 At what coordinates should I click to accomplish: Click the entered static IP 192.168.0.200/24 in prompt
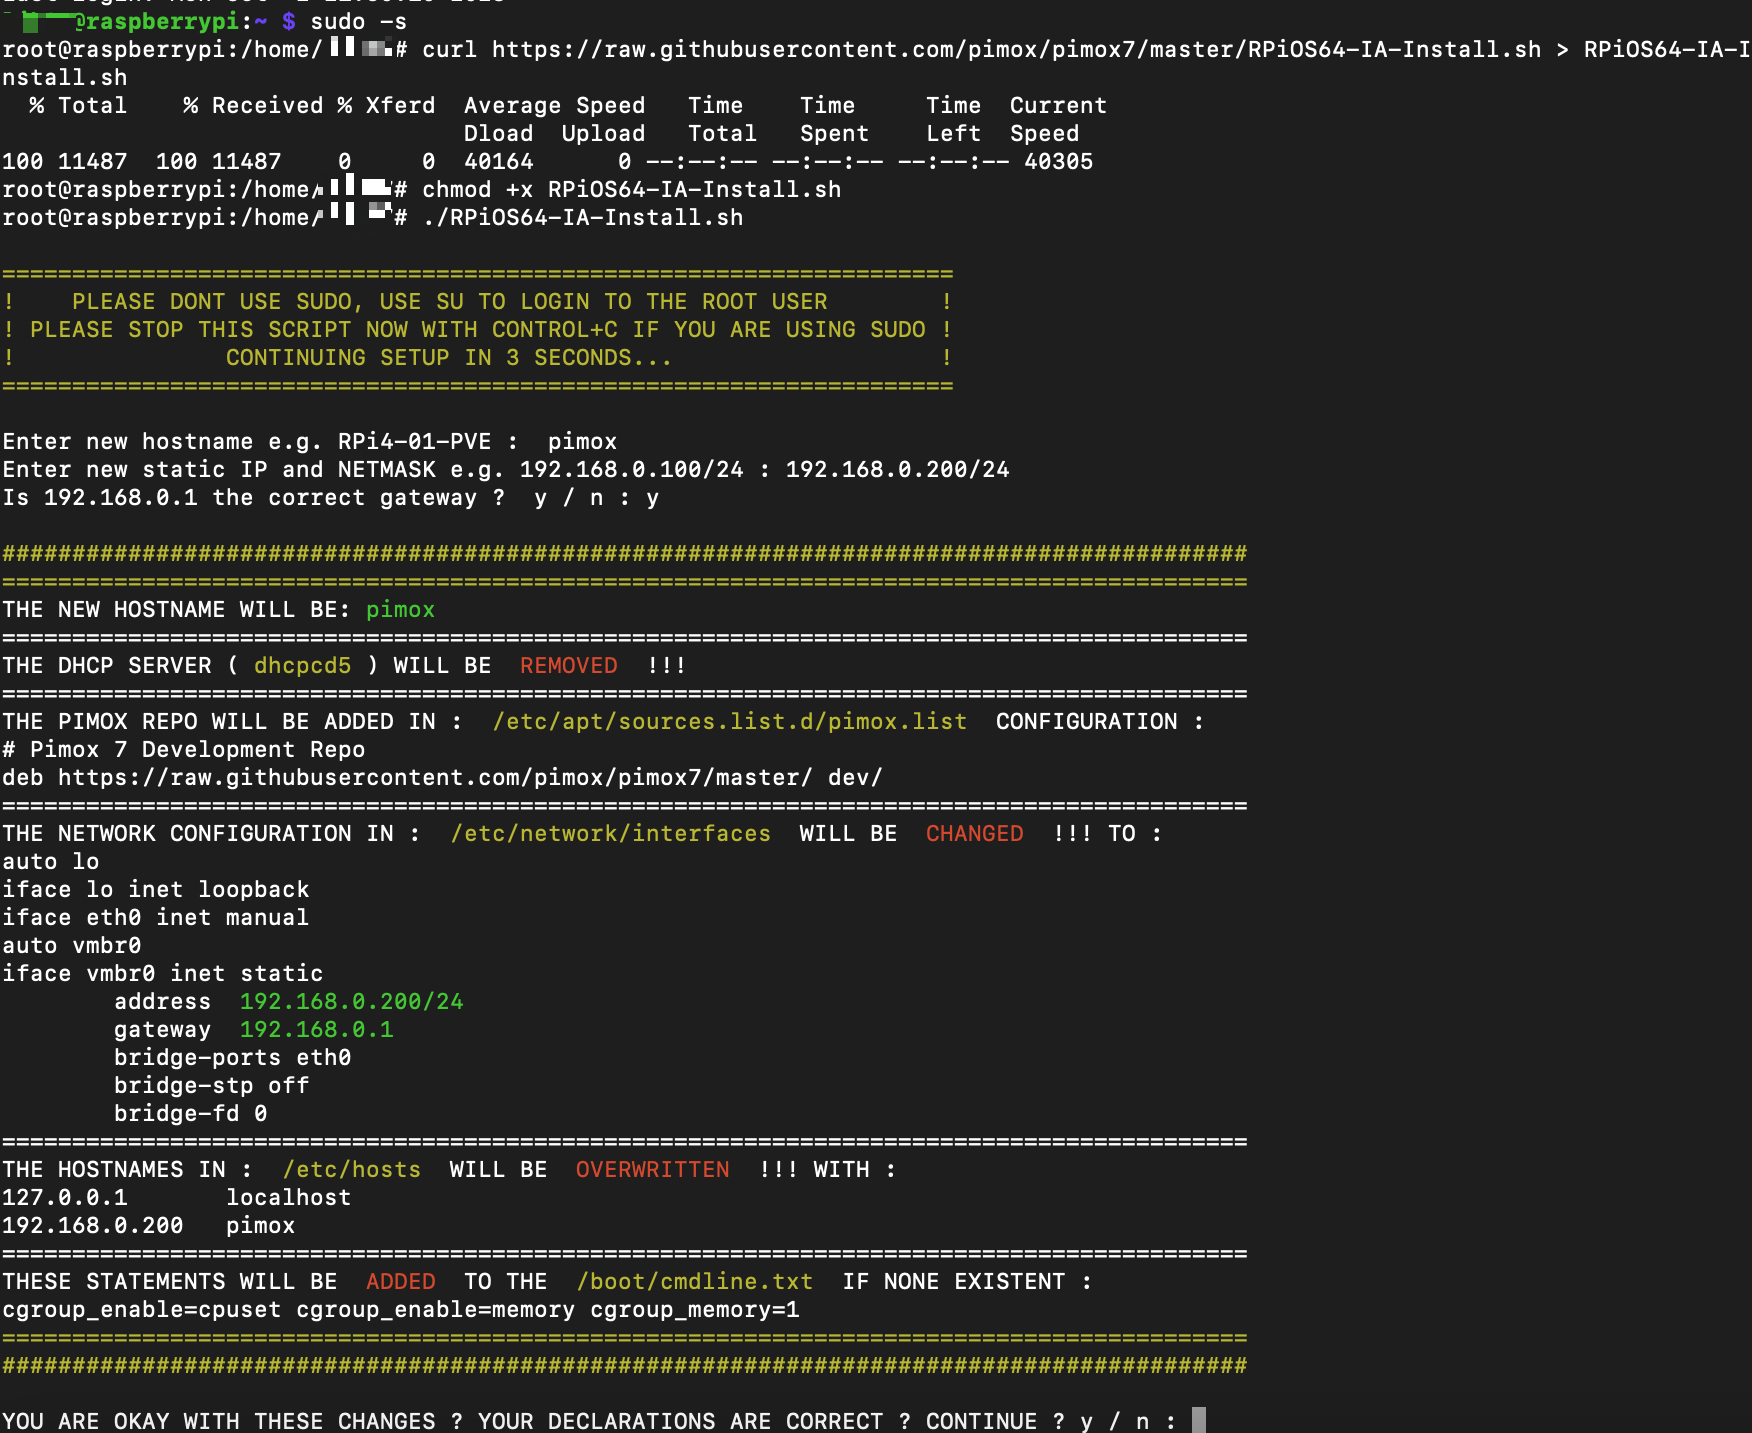coord(897,470)
